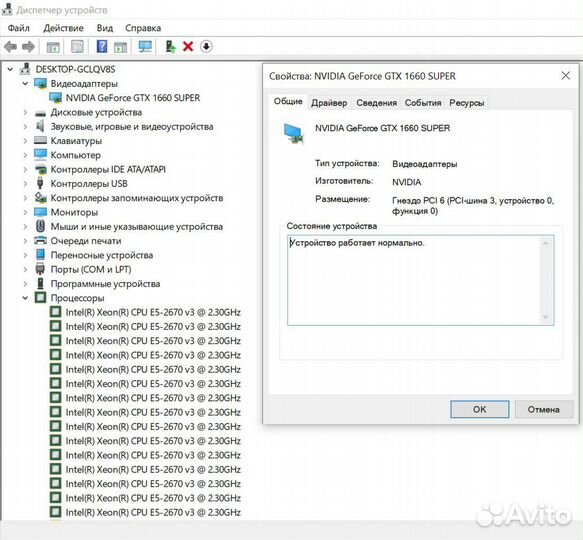Click the Отмена button

544,409
